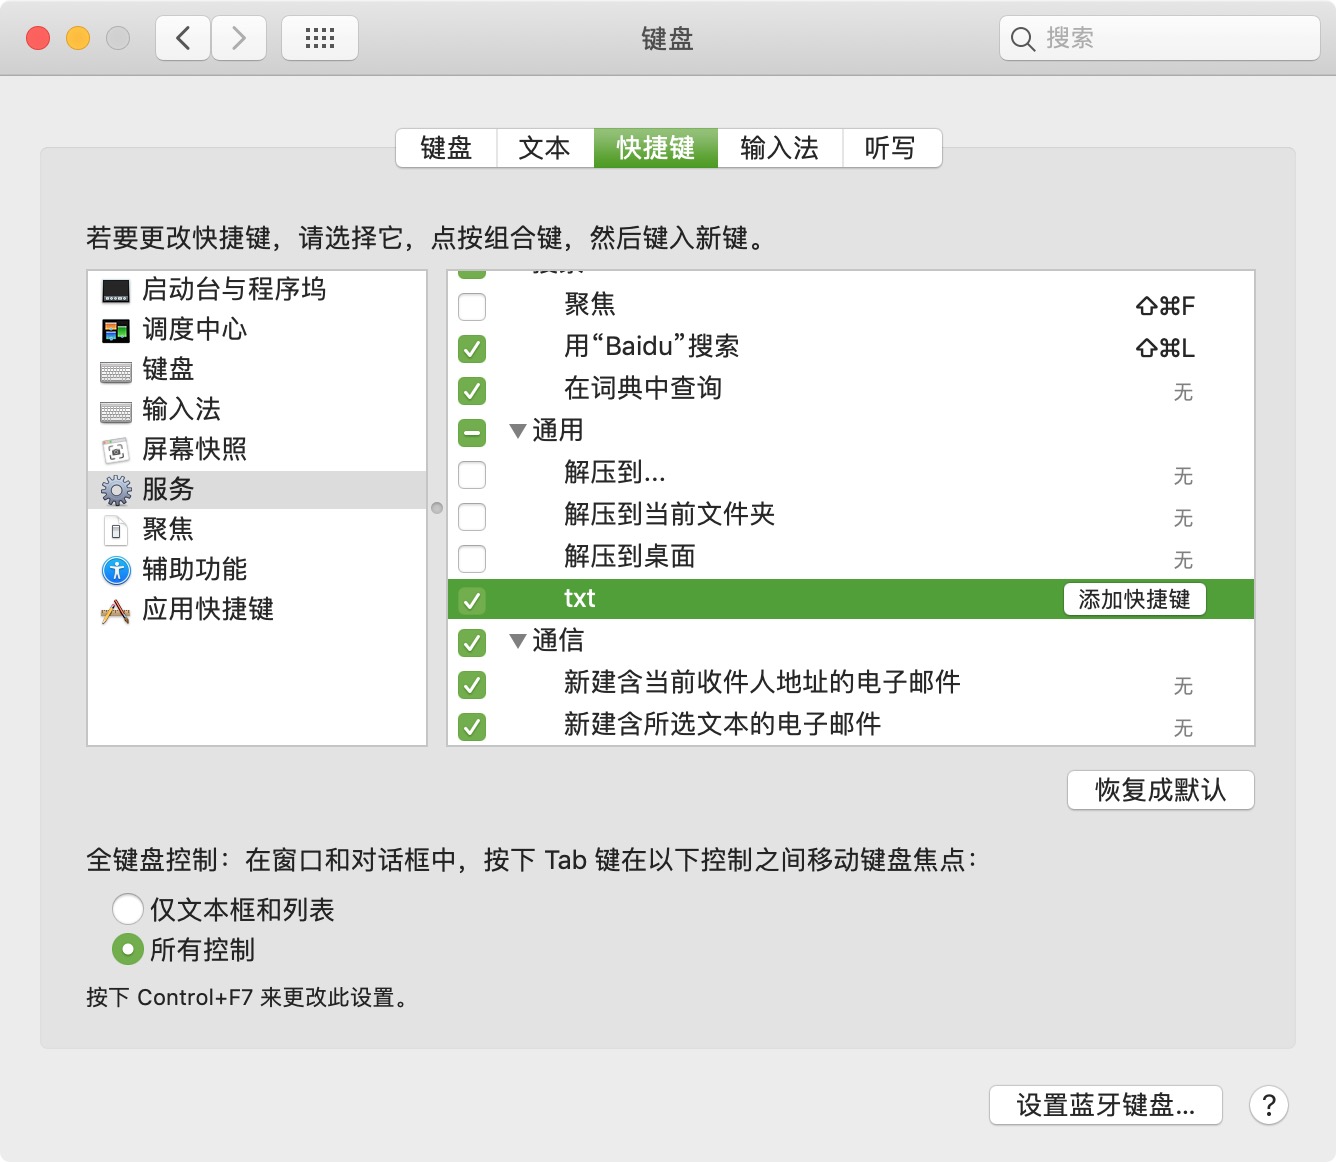Switch to the 文本 tab

(545, 148)
